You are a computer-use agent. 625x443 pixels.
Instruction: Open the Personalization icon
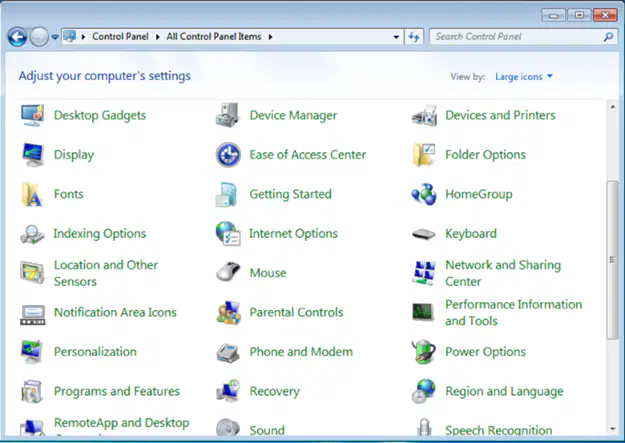[32, 352]
